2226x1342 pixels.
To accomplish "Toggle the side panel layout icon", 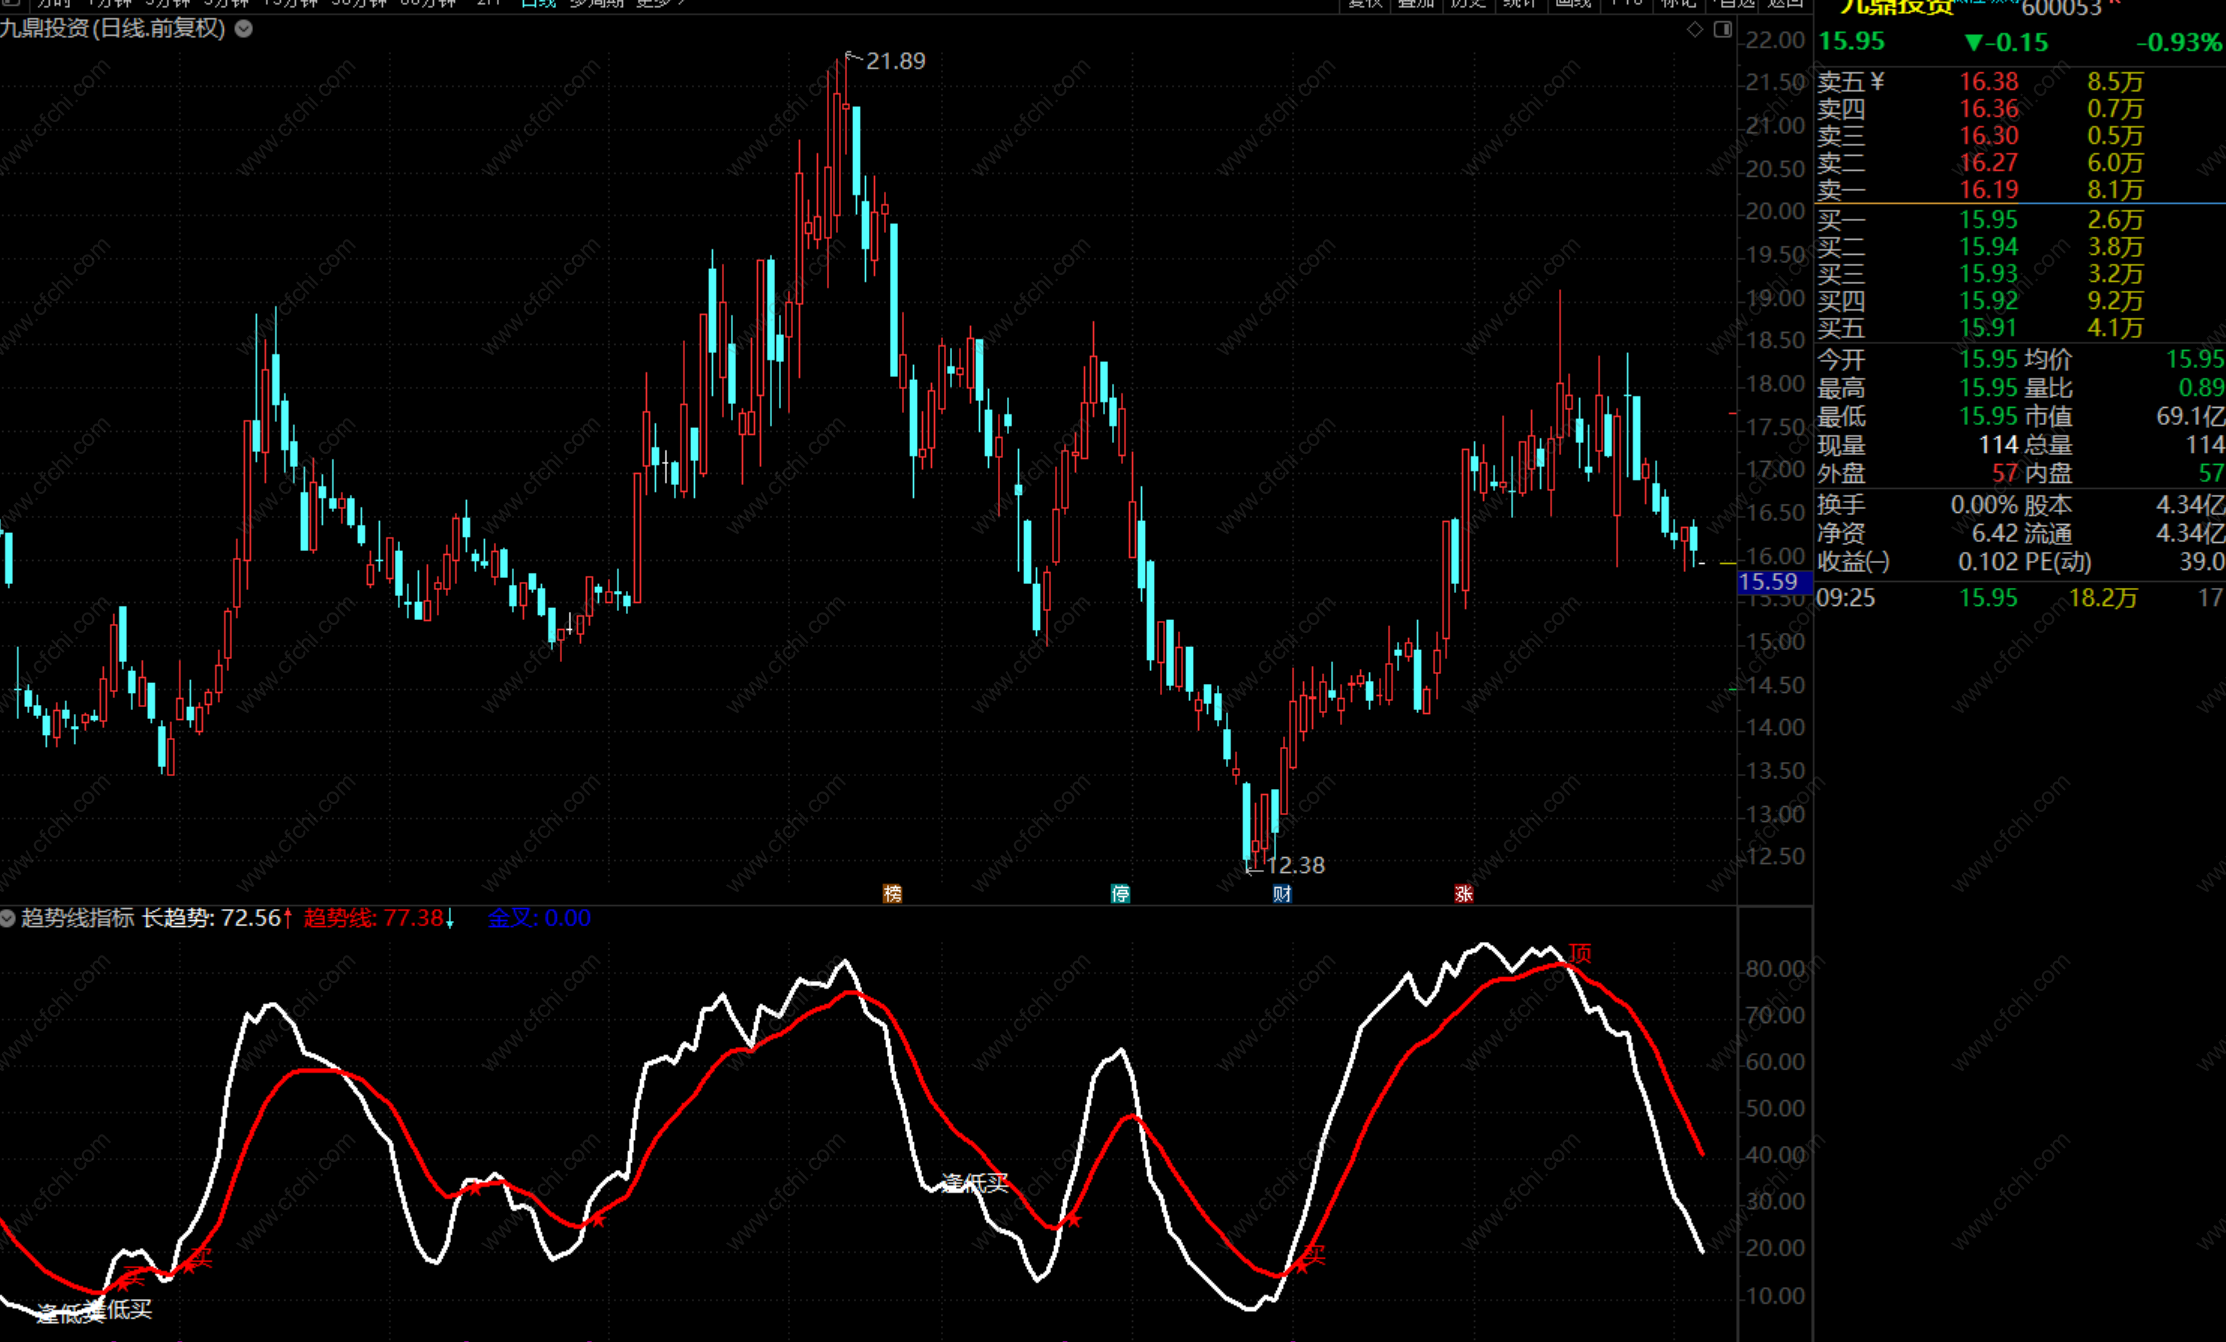I will click(x=1722, y=29).
